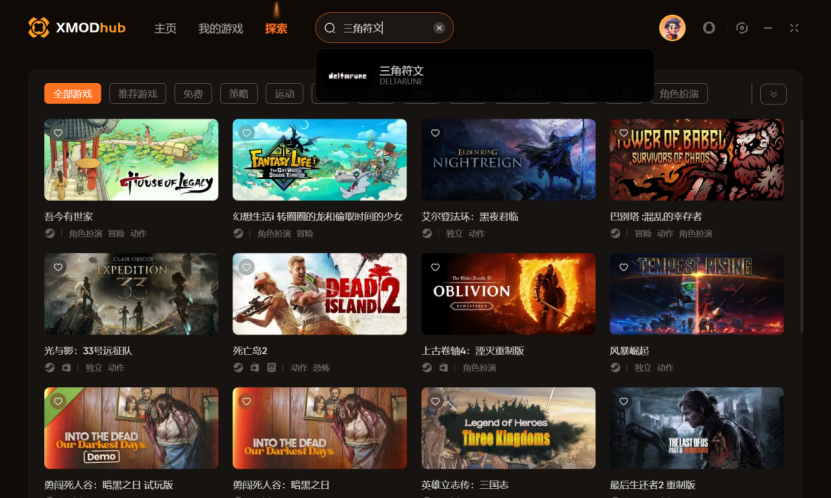Viewport: 831px width, 498px height.
Task: Click Steam icon under 光与影：33号远征队
Action: pos(50,367)
